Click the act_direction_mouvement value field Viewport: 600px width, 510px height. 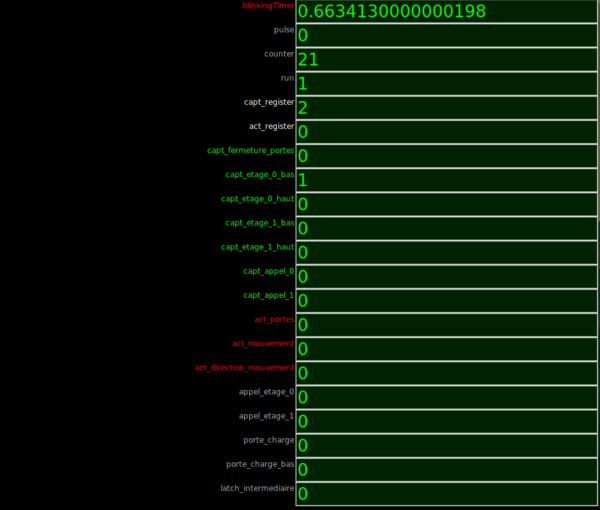tap(446, 373)
